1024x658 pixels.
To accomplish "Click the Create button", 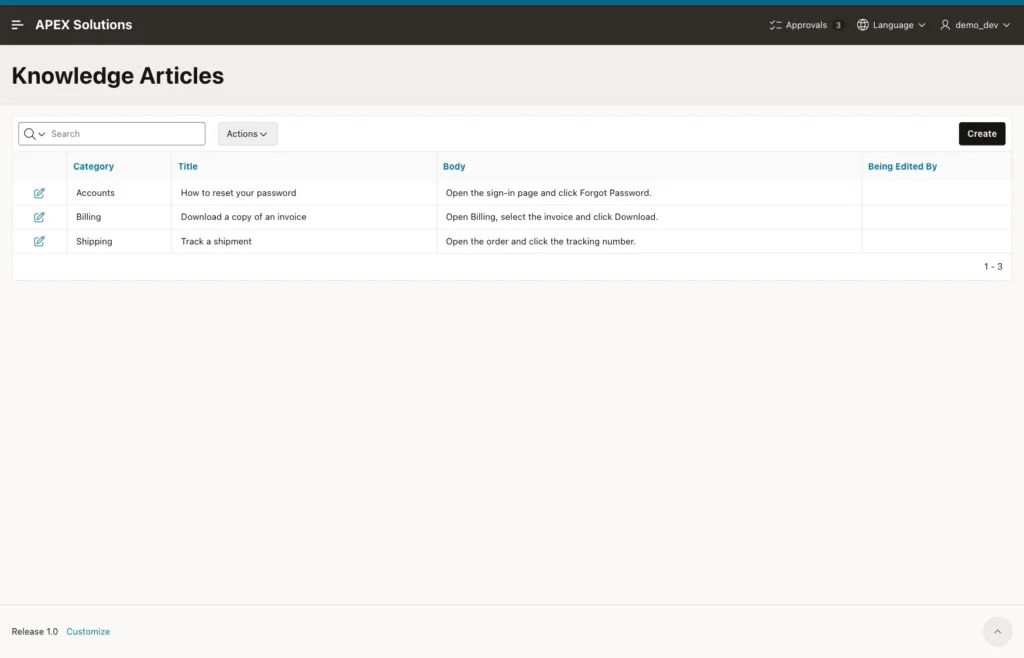I will click(x=982, y=134).
